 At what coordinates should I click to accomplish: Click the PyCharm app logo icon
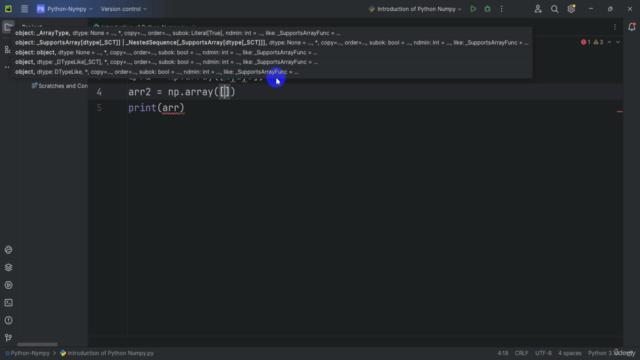coord(8,9)
